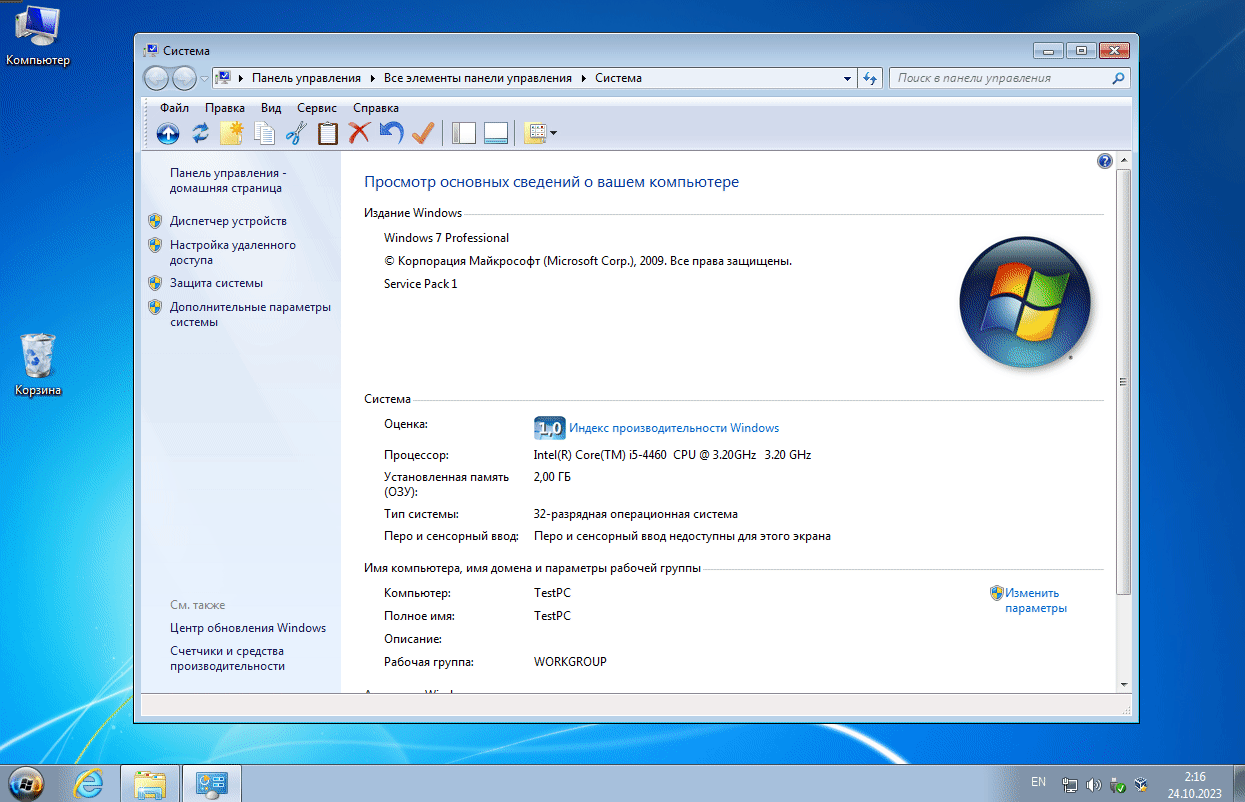
Task: Expand arrow after Панель управления breadcrumb
Action: point(372,78)
